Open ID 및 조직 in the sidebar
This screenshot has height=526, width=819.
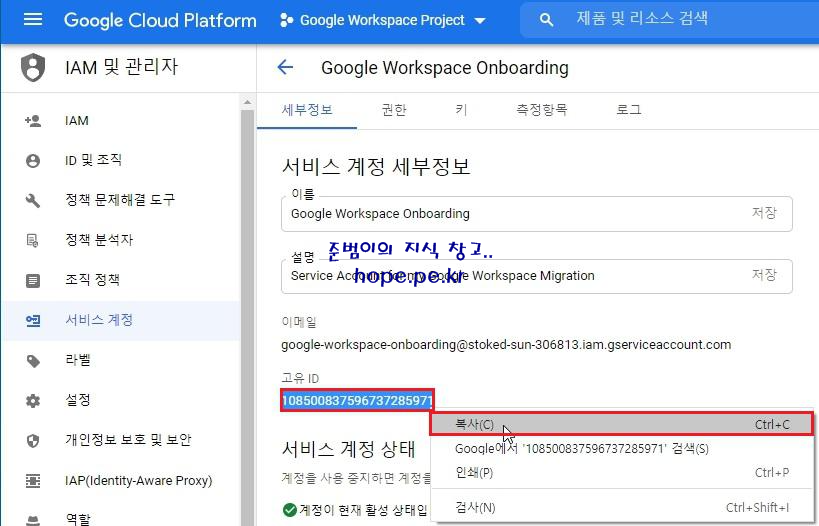pyautogui.click(x=121, y=160)
